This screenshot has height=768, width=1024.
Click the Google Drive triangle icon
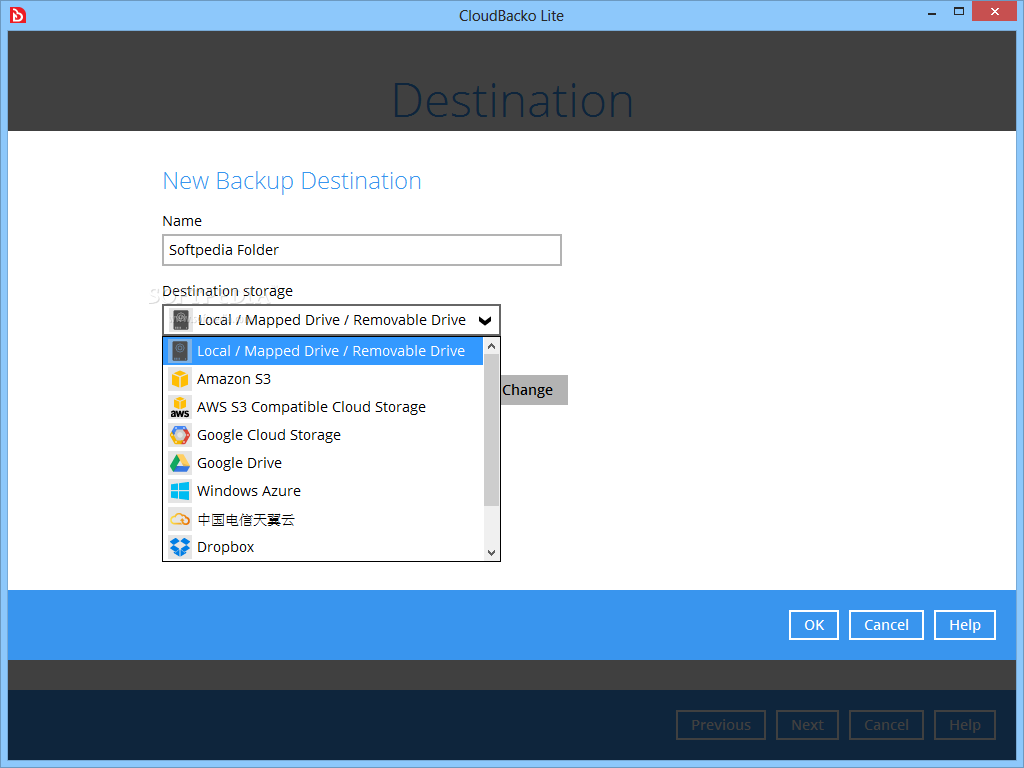coord(180,463)
